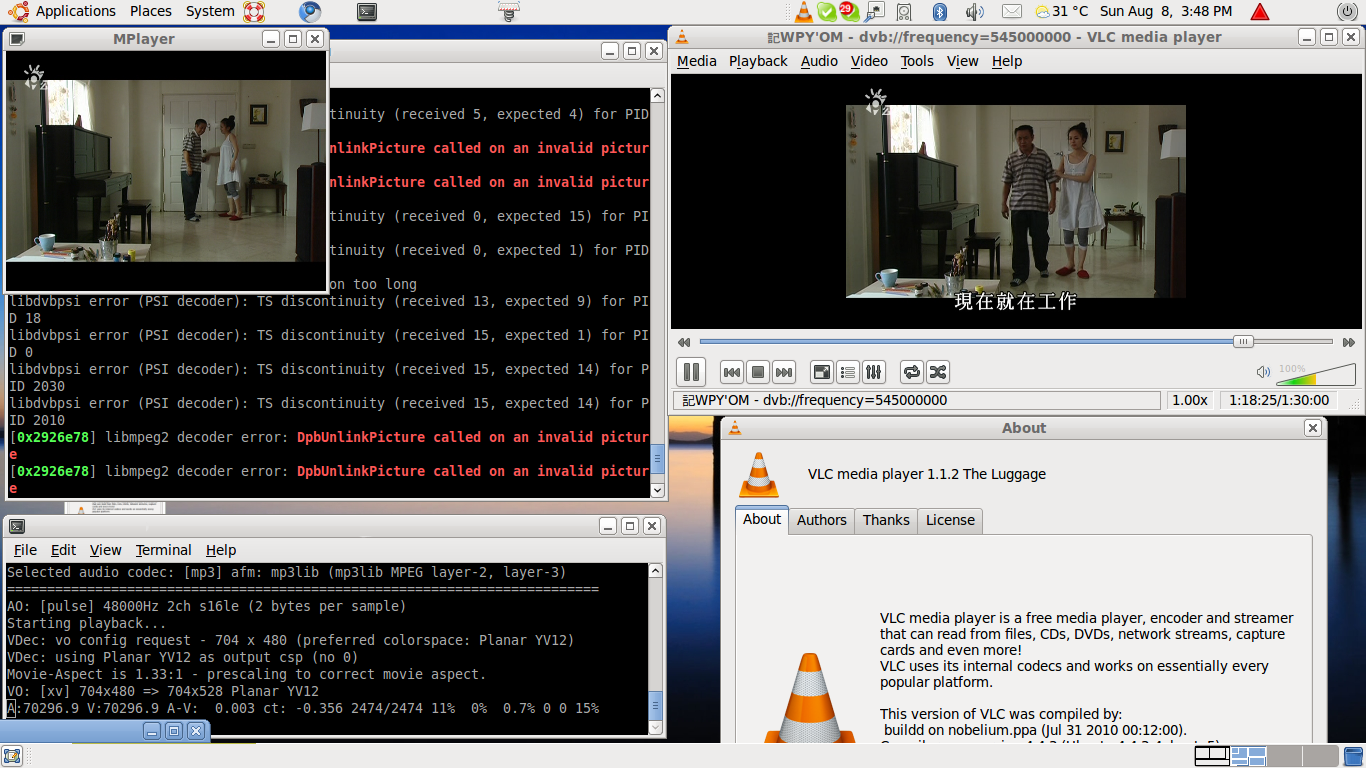Screen dimensions: 1366x768
Task: Open terminal File menu
Action: [x=25, y=550]
